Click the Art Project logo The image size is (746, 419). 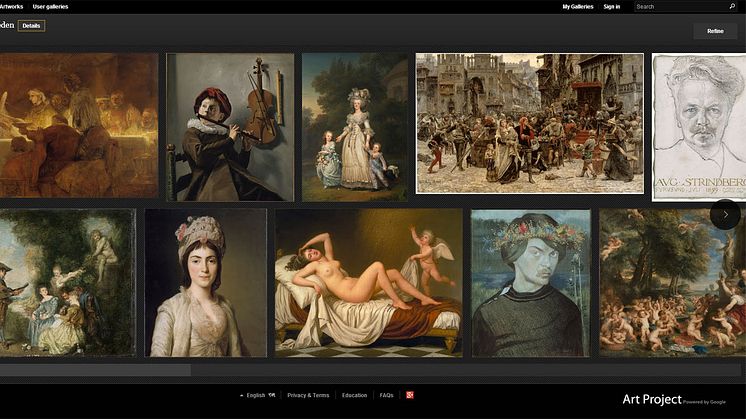652,400
